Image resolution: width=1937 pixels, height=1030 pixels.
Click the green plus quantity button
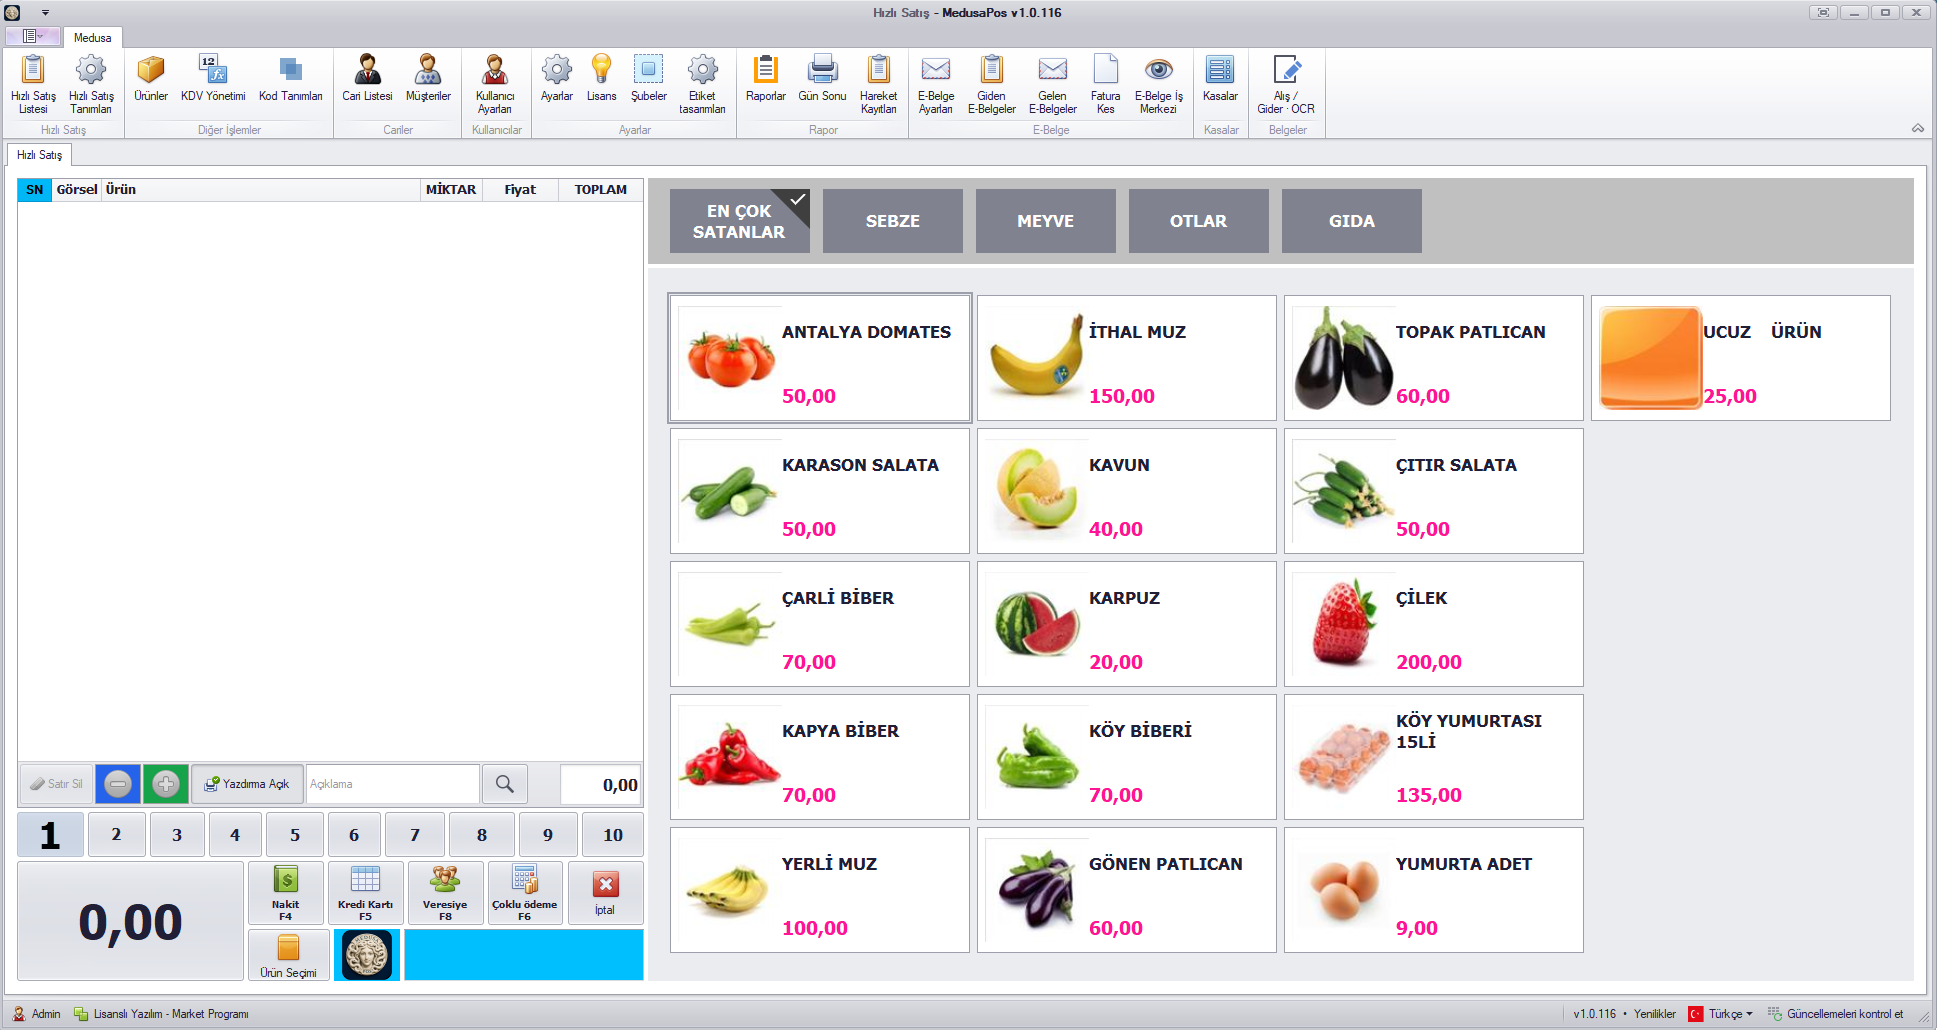[x=166, y=784]
